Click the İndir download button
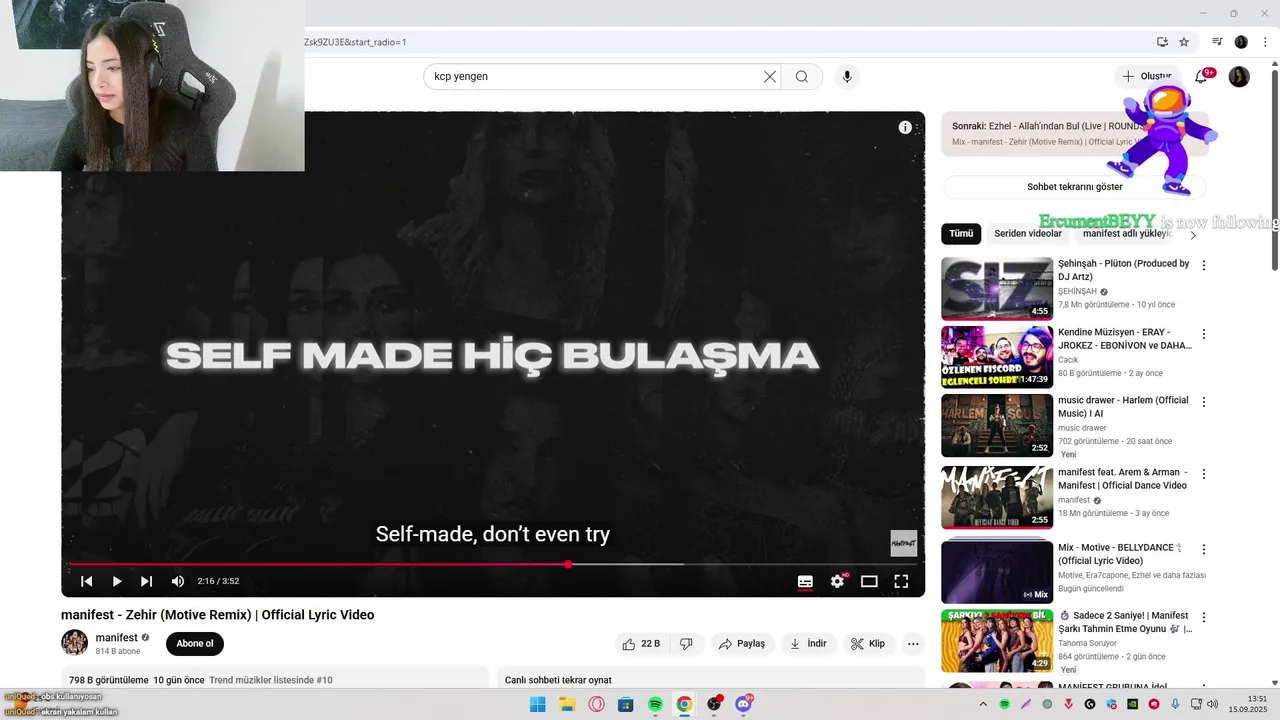1280x720 pixels. [x=808, y=644]
